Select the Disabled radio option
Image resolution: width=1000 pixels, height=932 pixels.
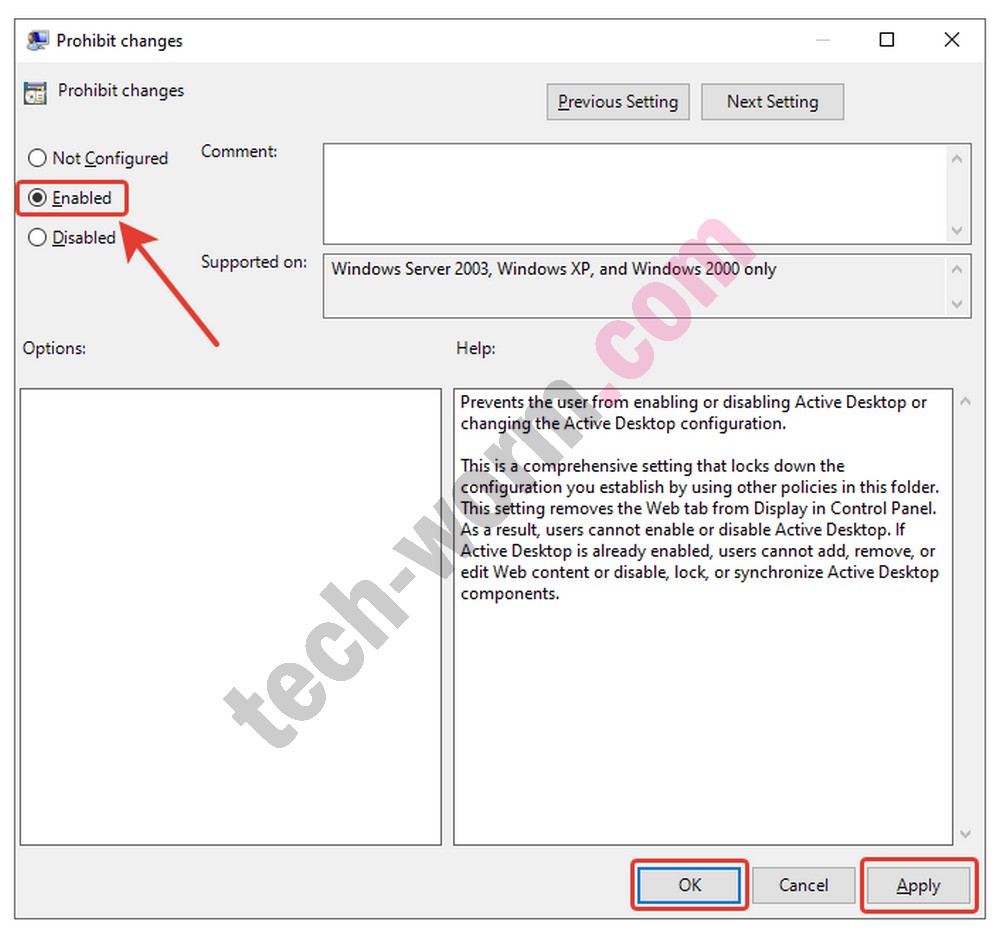point(38,238)
